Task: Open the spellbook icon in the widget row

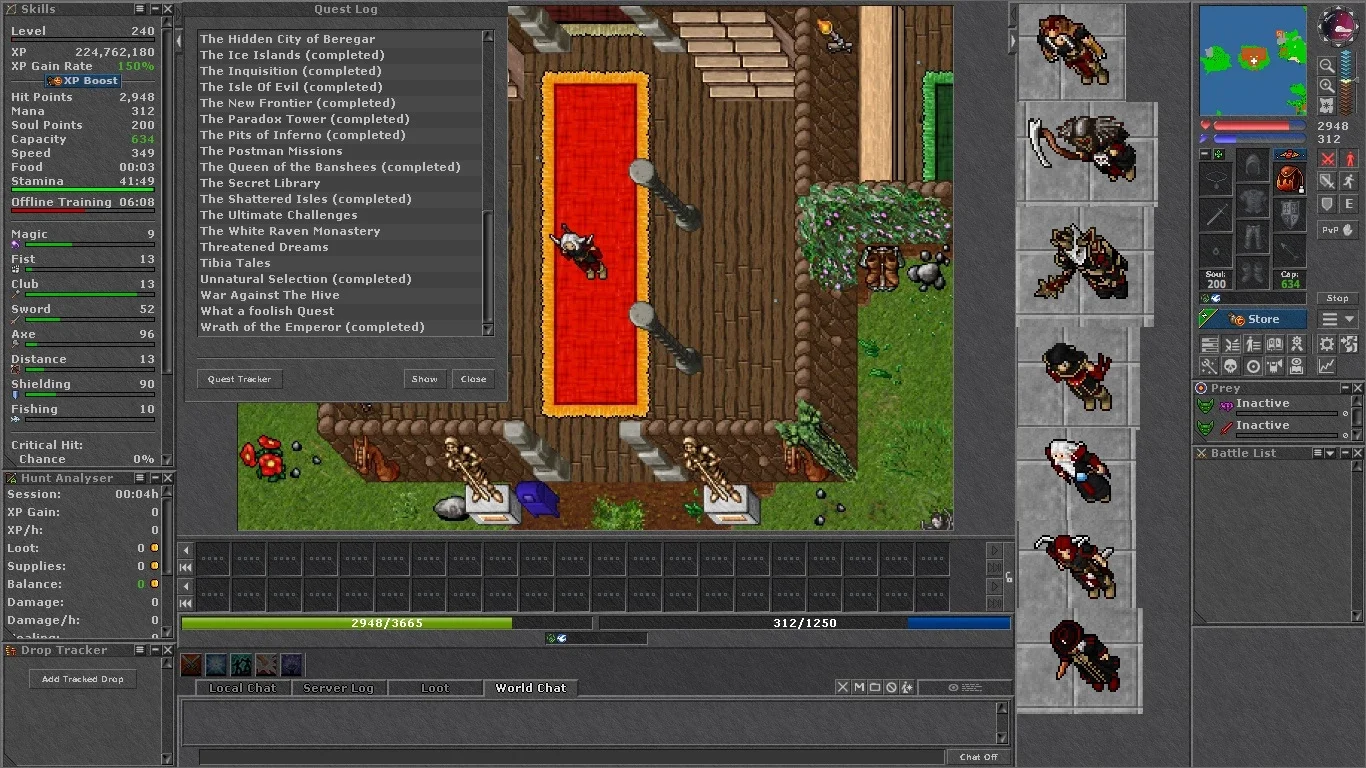Action: coord(1275,343)
